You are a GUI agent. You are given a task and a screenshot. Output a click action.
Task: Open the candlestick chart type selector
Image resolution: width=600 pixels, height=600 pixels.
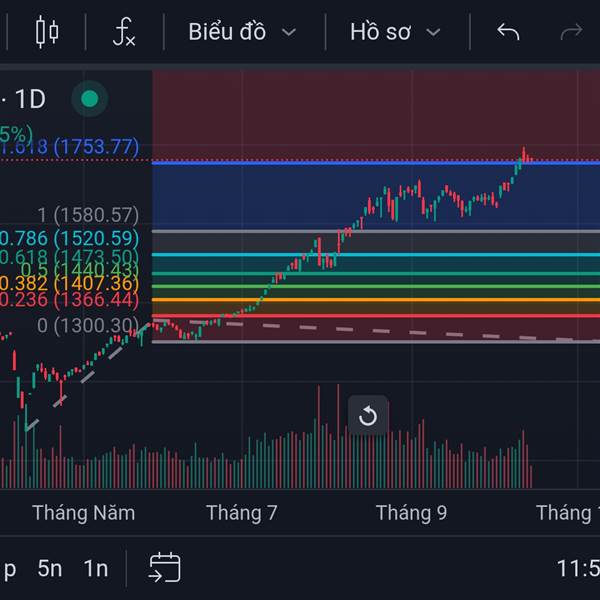point(47,32)
